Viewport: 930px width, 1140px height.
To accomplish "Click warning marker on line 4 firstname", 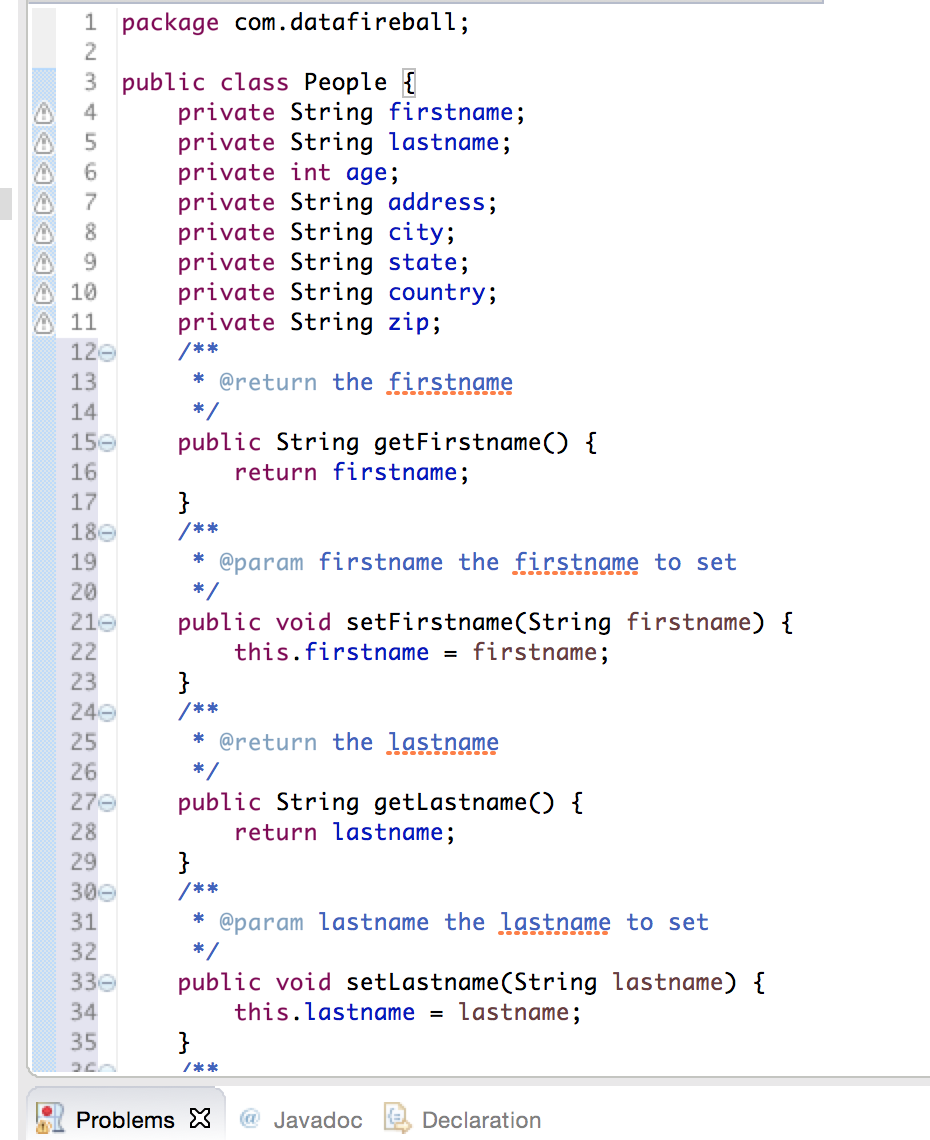I will 44,113.
